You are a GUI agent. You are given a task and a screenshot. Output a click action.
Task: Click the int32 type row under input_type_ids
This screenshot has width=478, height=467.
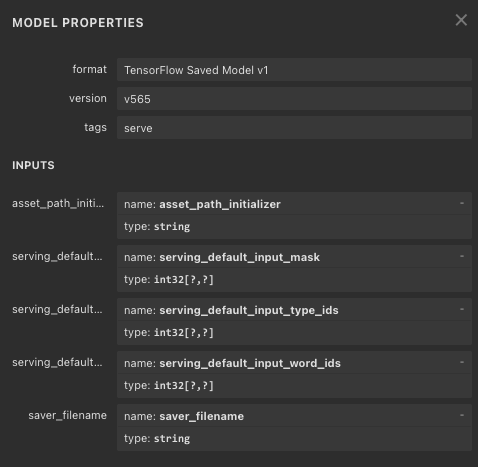point(294,333)
